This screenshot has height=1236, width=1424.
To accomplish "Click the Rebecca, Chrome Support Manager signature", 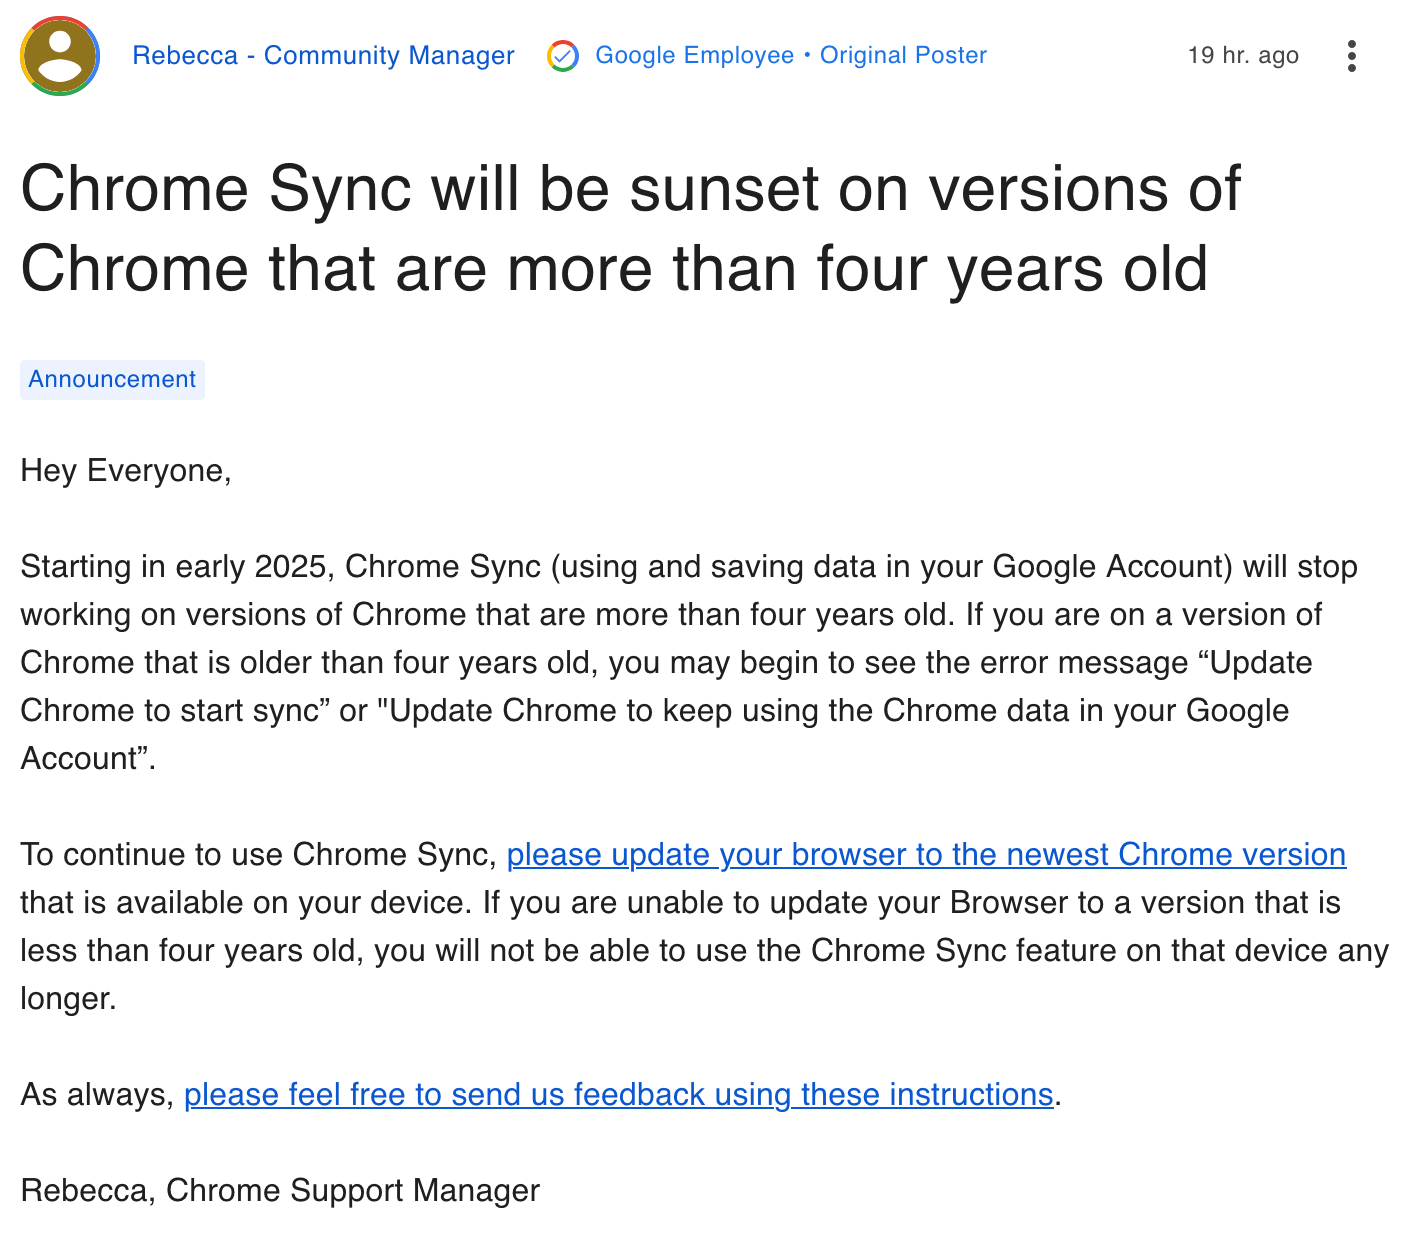I will [280, 1191].
